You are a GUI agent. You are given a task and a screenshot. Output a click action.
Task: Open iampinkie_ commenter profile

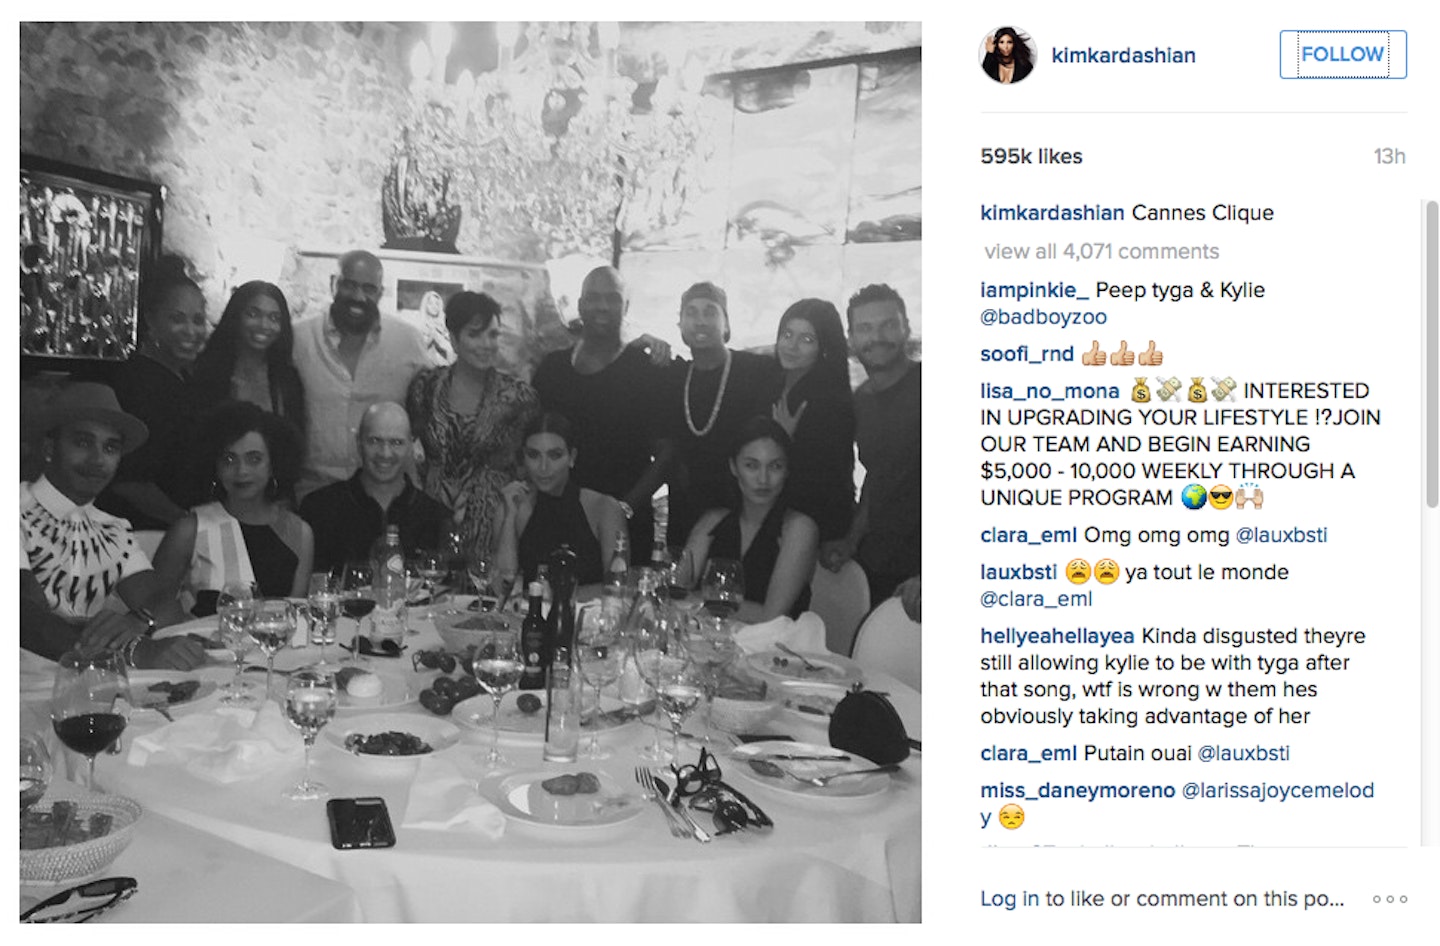point(1034,290)
